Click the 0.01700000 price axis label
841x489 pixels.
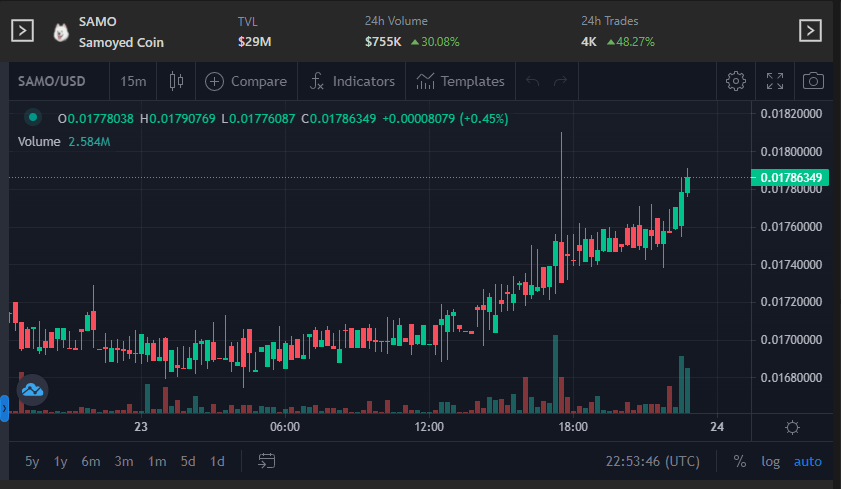pos(791,339)
